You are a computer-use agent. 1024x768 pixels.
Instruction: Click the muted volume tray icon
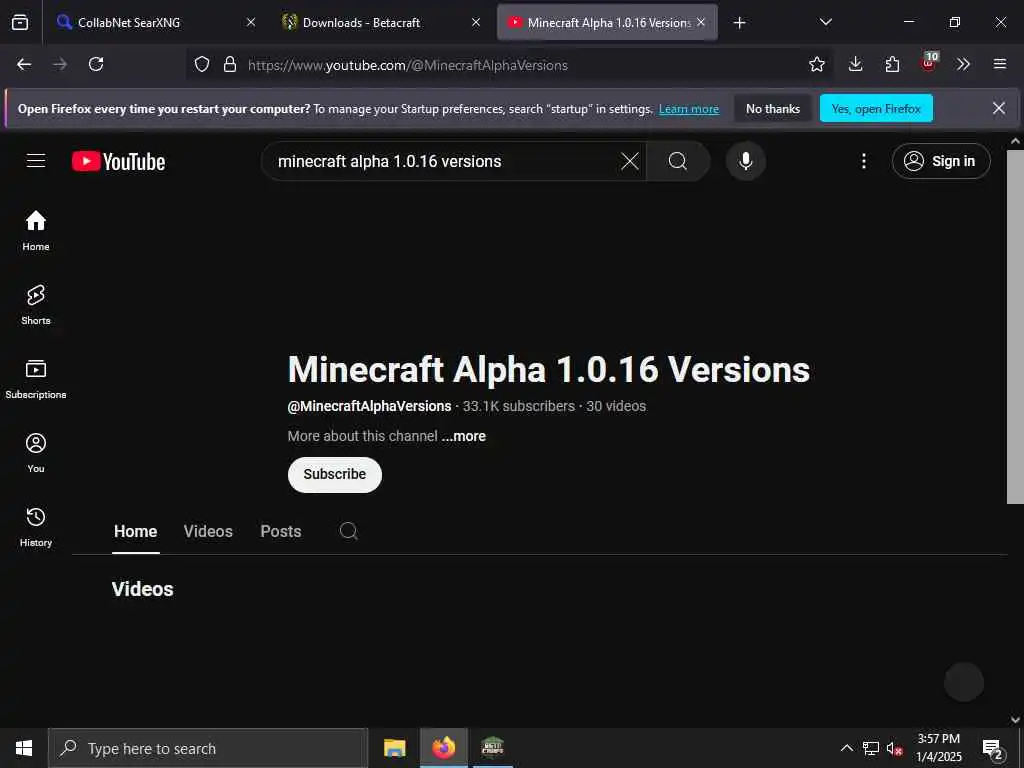click(894, 748)
